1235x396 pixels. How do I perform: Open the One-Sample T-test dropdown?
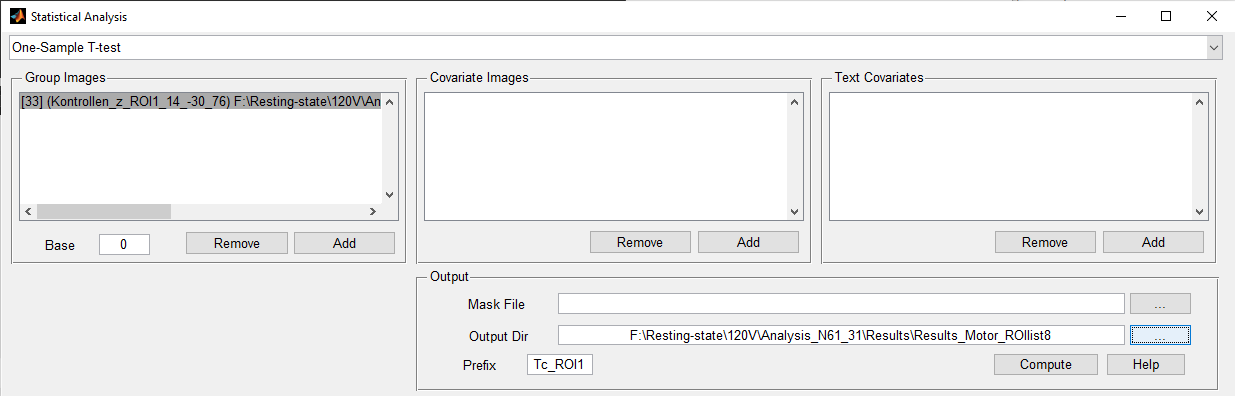616,47
